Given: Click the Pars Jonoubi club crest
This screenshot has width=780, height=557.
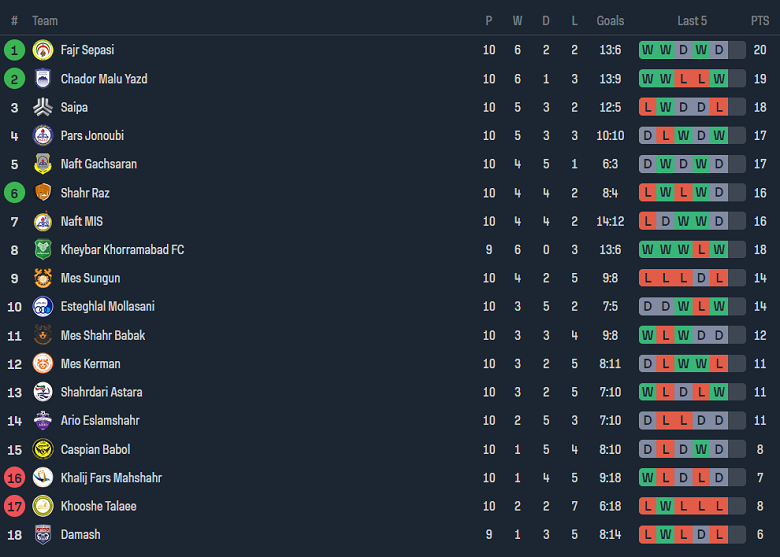Looking at the screenshot, I should point(43,136).
